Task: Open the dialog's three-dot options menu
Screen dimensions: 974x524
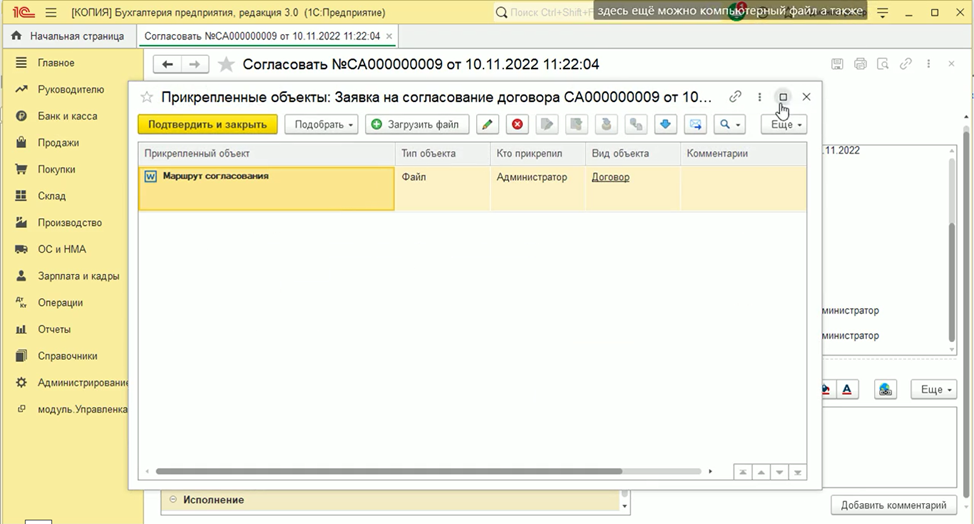Action: (x=759, y=97)
